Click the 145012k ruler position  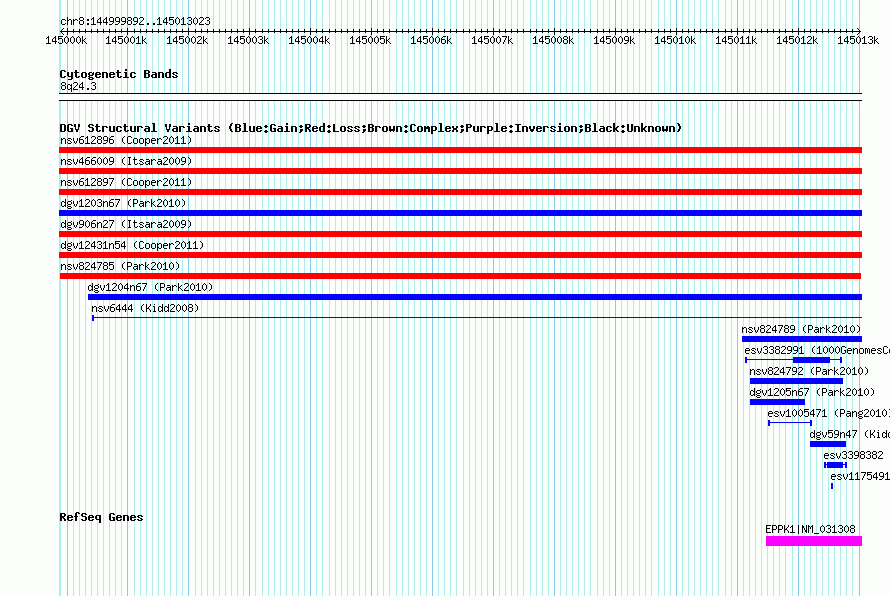click(797, 40)
